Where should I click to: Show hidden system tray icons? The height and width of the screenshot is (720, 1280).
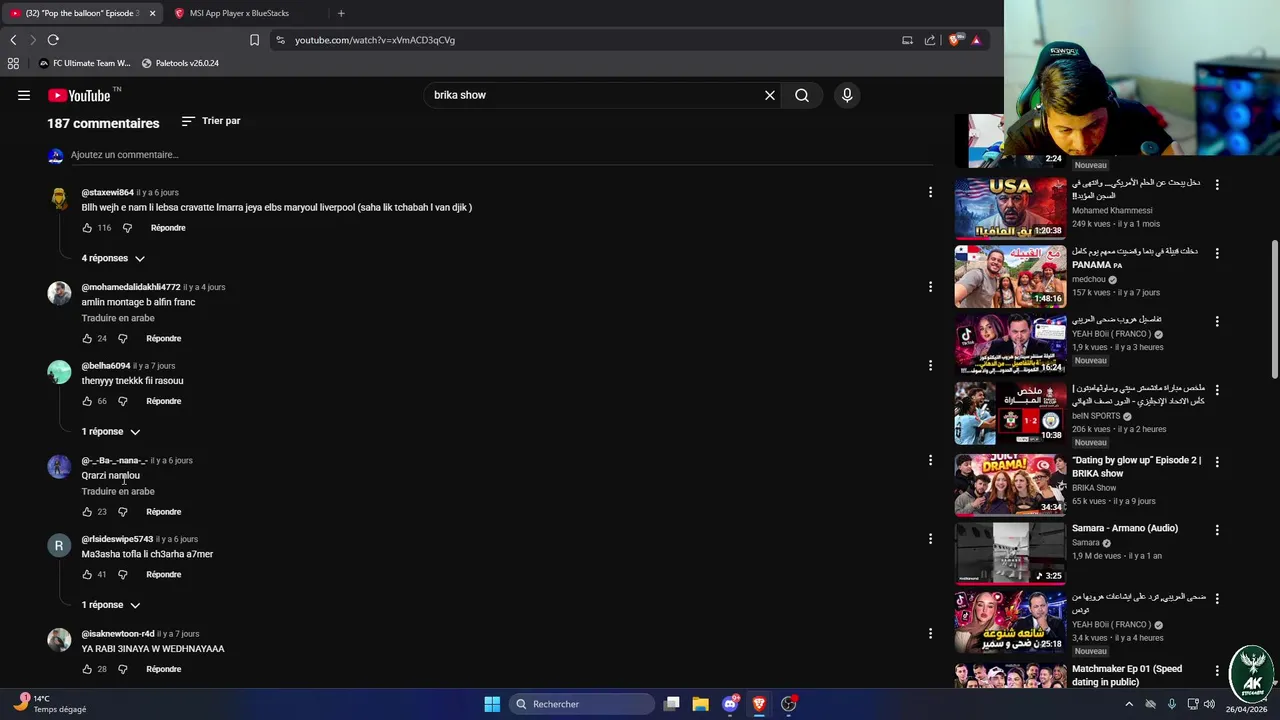coord(1129,704)
